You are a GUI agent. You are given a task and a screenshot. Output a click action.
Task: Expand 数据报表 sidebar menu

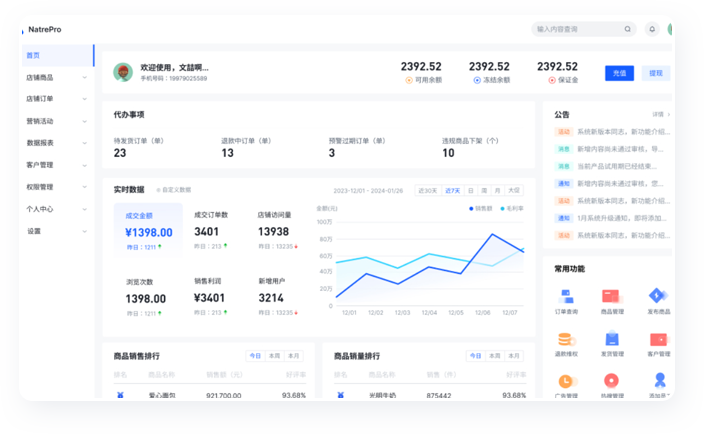pos(56,143)
